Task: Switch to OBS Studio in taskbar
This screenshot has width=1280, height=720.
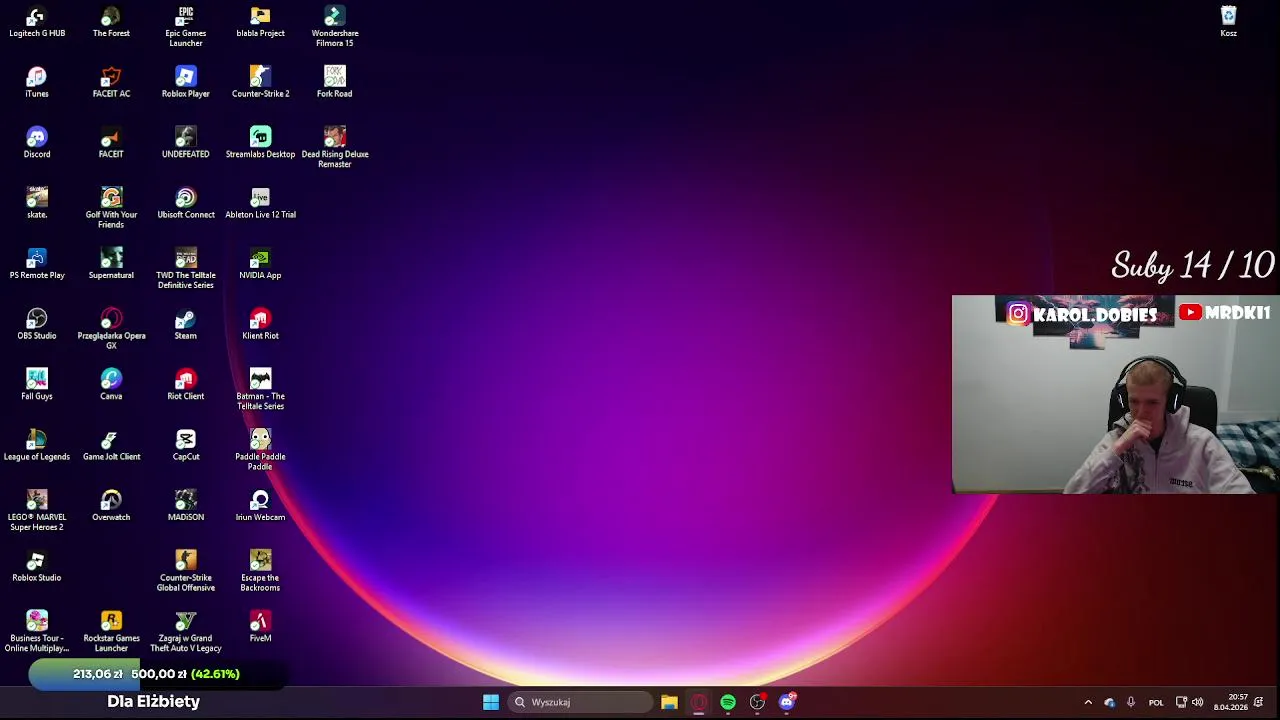Action: coord(757,702)
